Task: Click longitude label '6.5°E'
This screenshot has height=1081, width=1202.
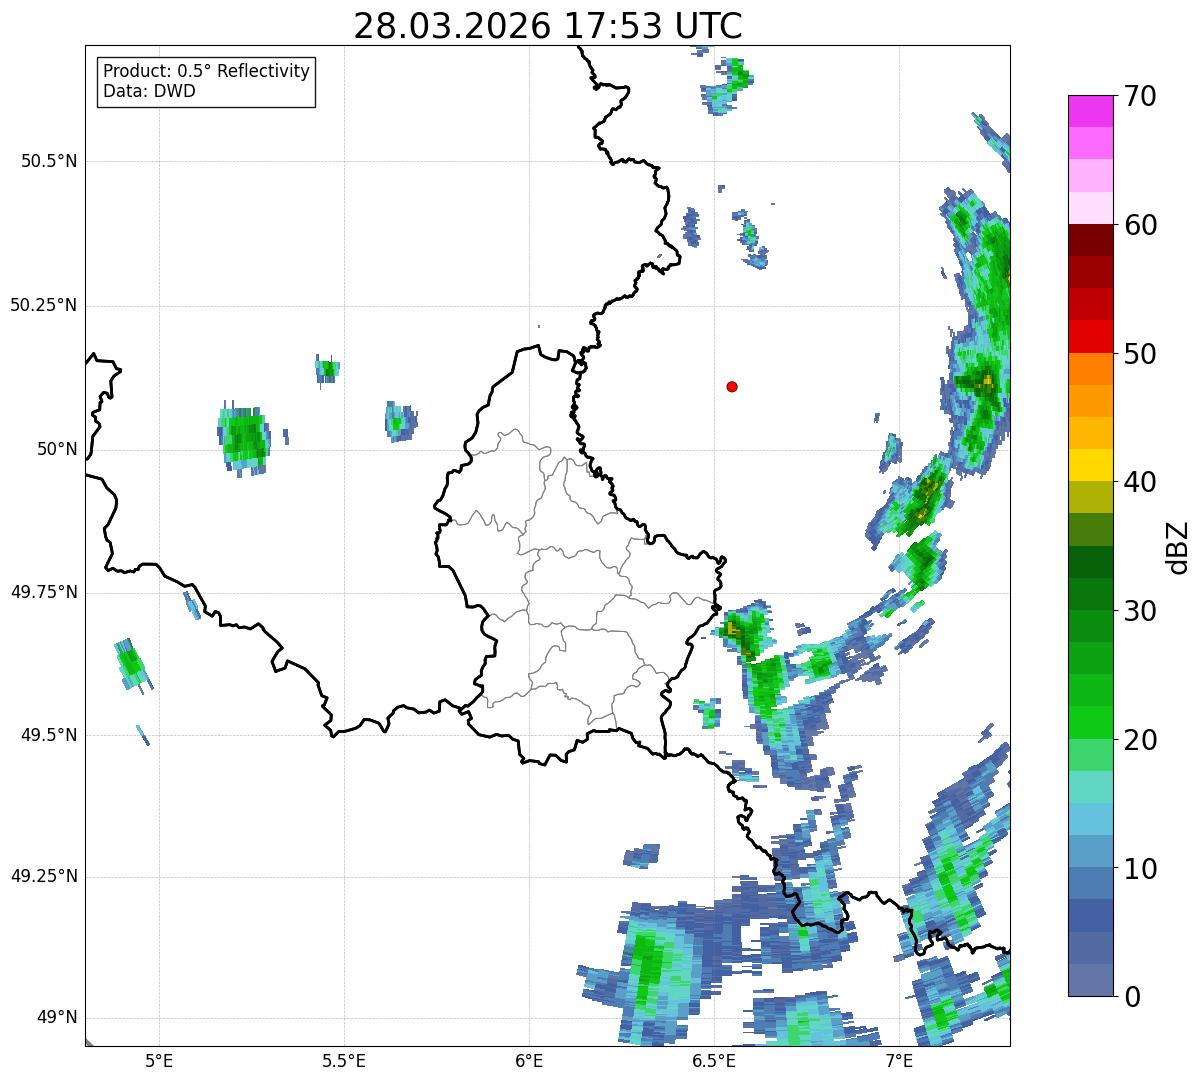Action: (x=714, y=1060)
